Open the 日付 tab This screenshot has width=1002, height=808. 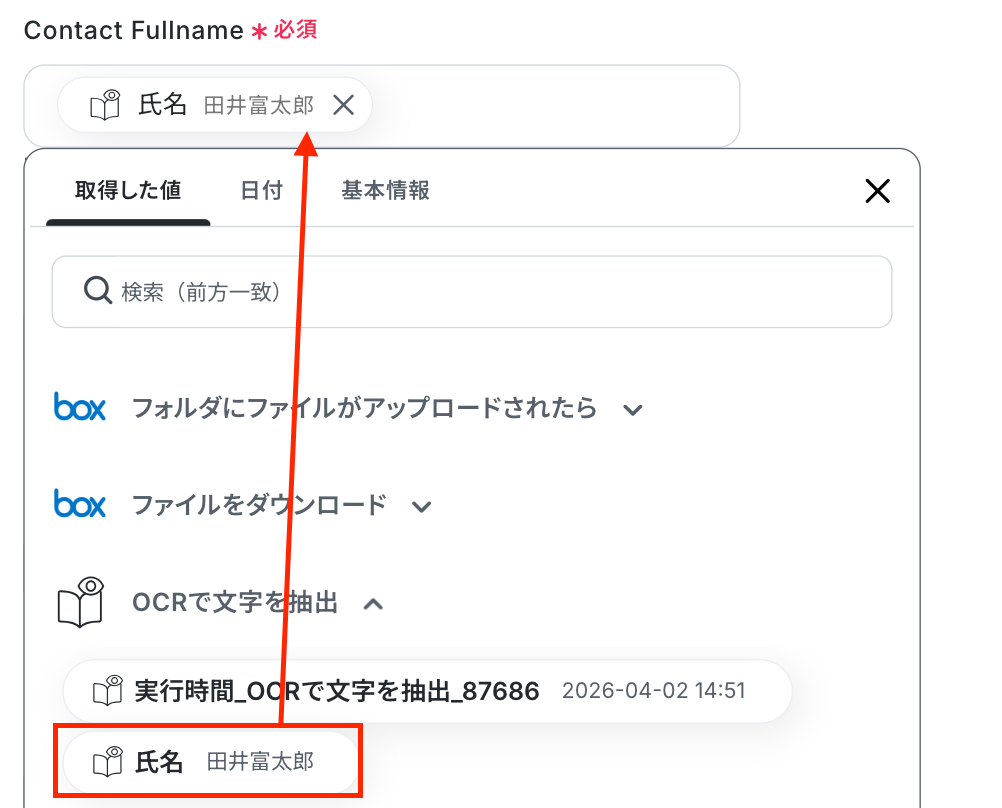(262, 190)
